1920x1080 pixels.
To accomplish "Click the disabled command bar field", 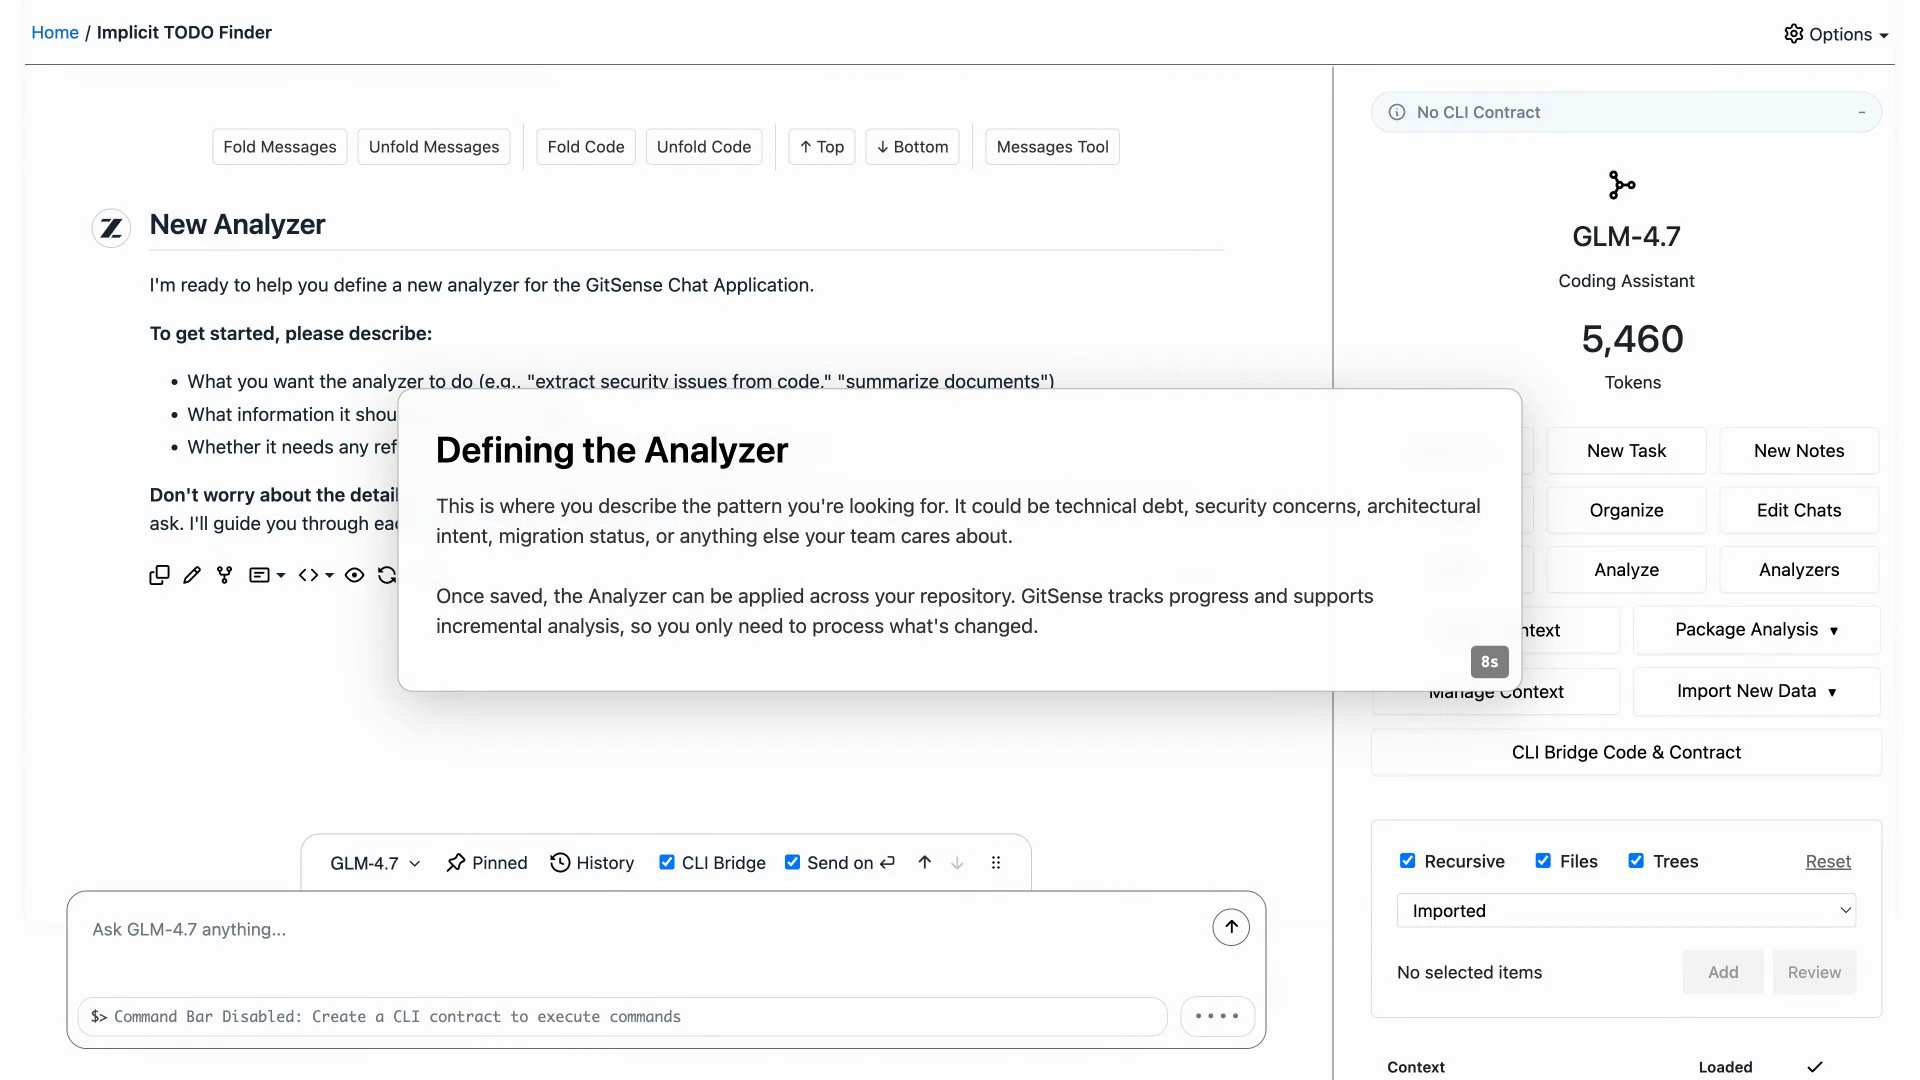I will (623, 1016).
